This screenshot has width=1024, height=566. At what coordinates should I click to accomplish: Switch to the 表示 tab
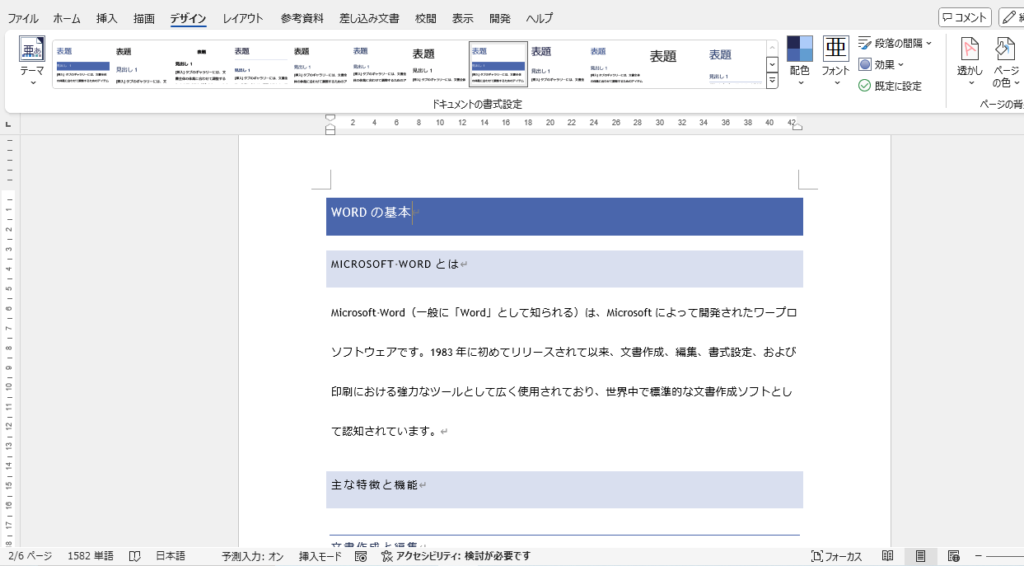tap(462, 18)
